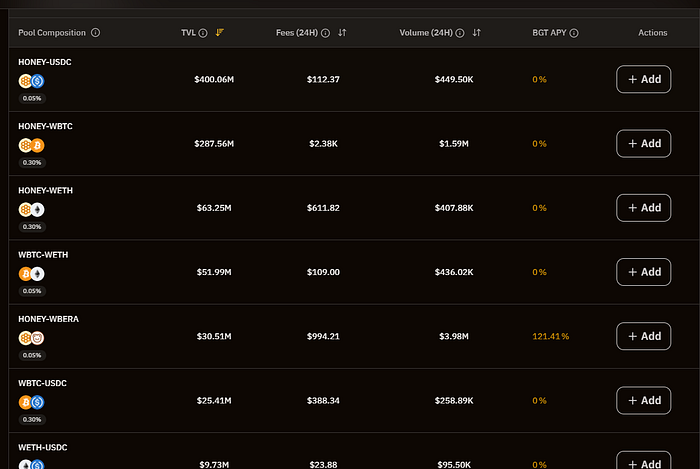Select the $3.98M volume value
The image size is (700, 469).
[x=454, y=336]
